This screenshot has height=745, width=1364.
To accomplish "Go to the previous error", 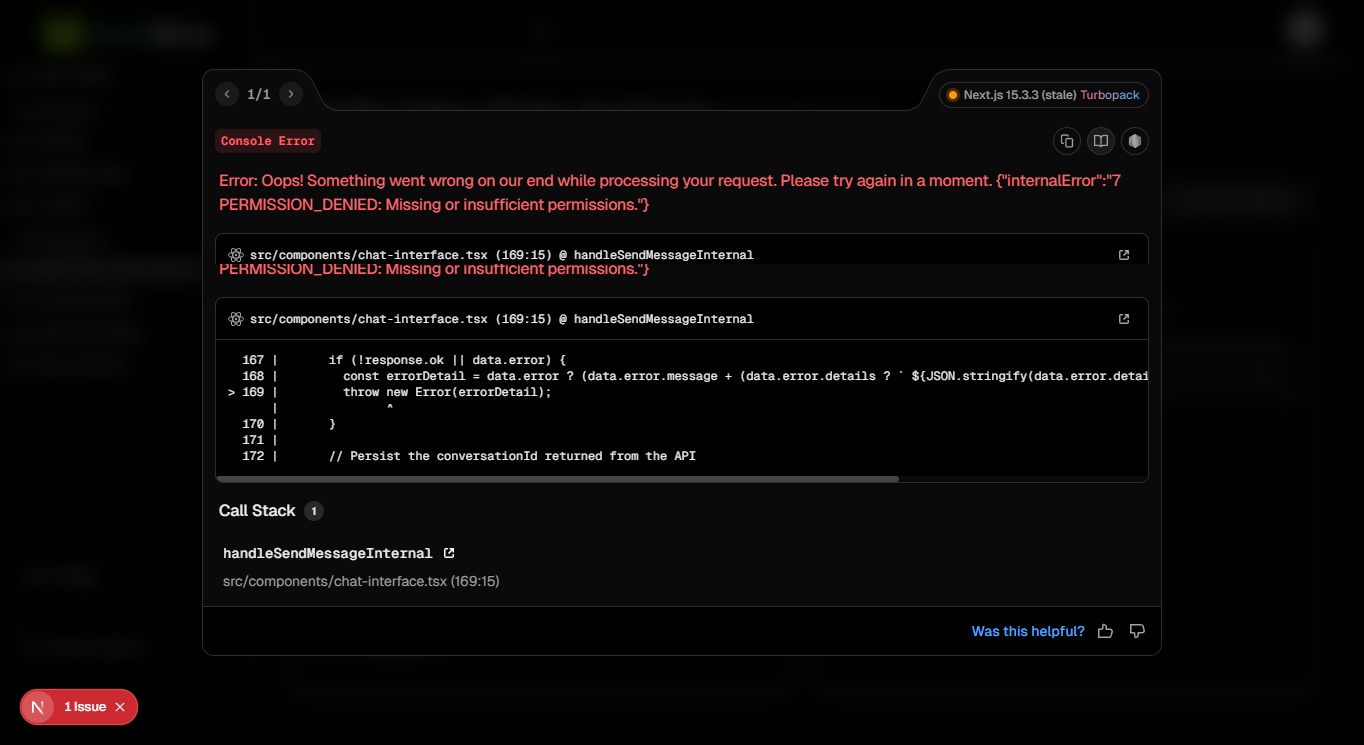I will point(227,94).
